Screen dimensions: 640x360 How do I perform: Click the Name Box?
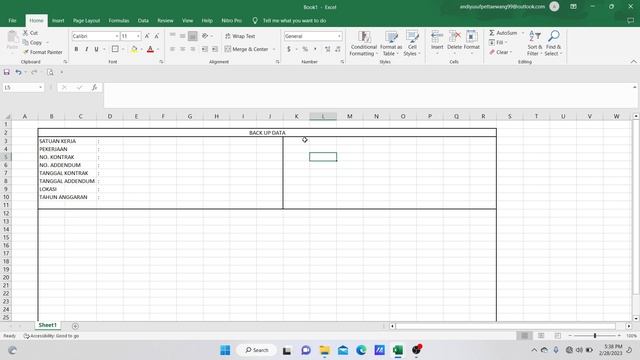[23, 87]
